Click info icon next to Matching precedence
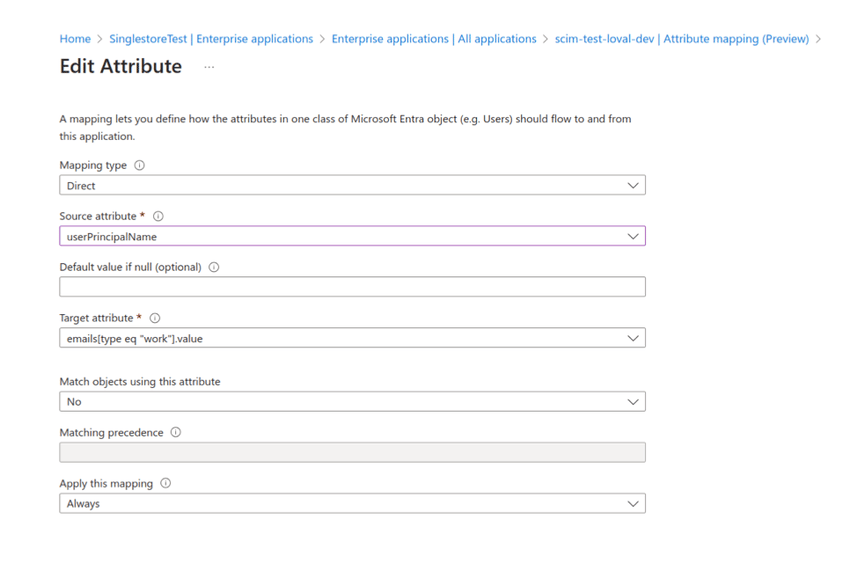The height and width of the screenshot is (564, 850). tap(176, 433)
